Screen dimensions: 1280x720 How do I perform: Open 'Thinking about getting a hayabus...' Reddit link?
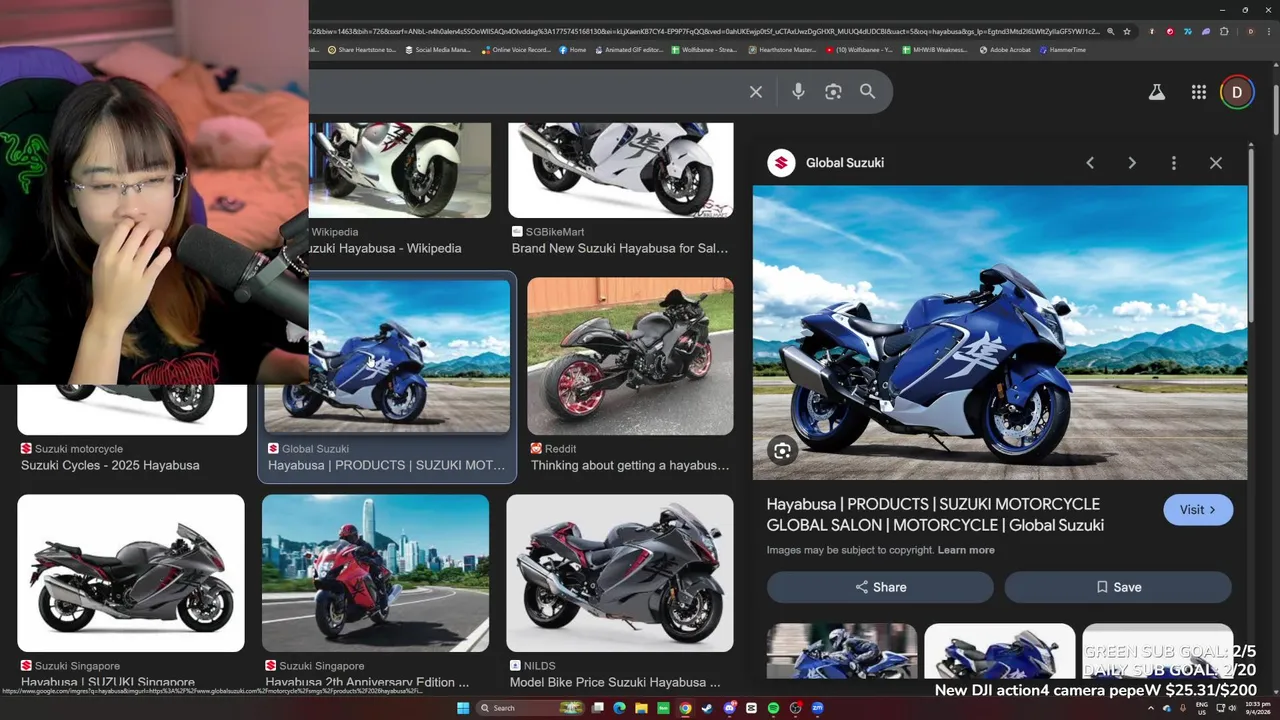tap(630, 465)
